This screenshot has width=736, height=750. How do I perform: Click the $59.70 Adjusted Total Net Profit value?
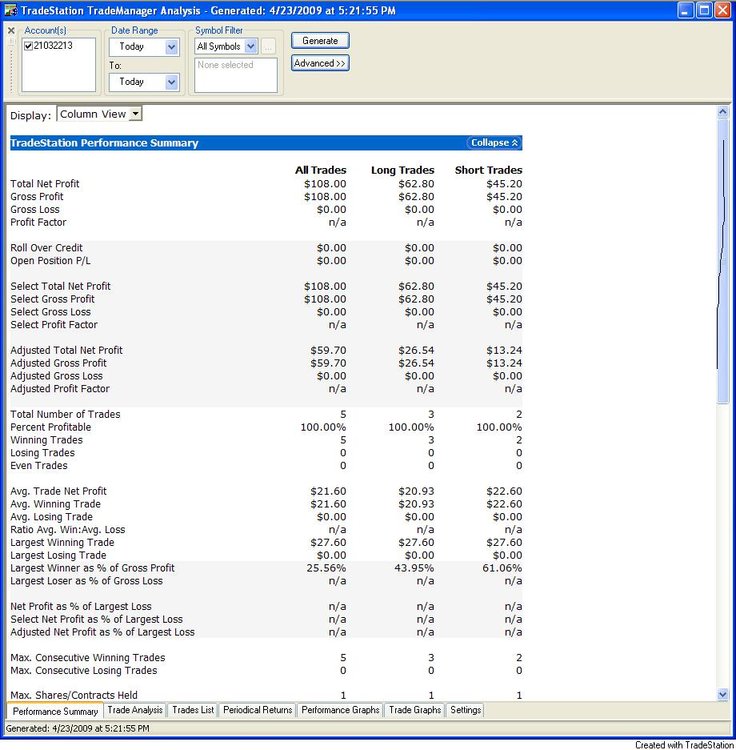(x=328, y=350)
